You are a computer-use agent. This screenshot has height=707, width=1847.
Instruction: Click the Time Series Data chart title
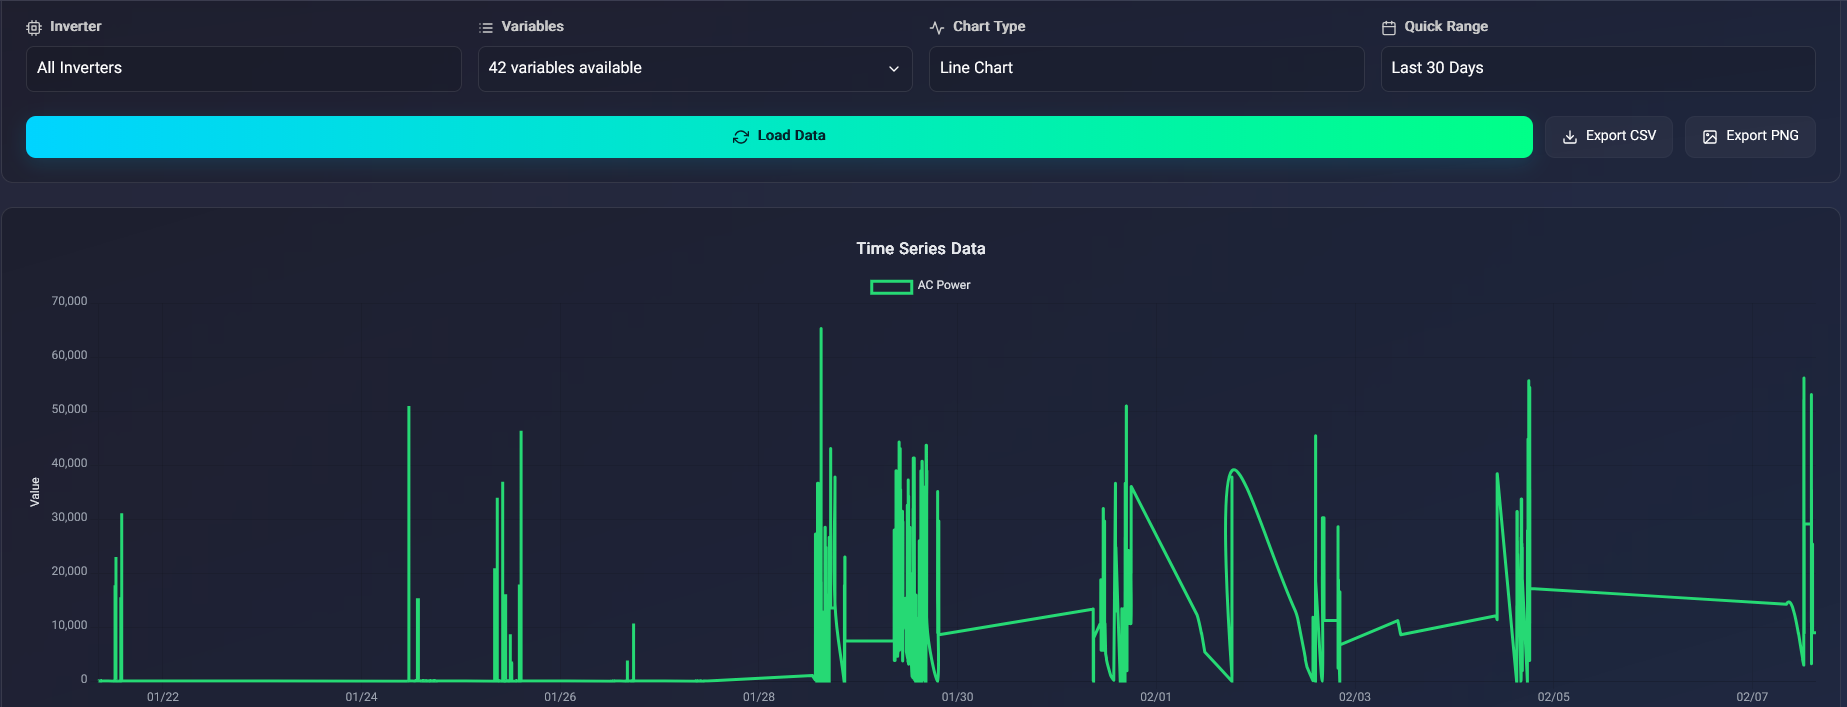click(920, 249)
